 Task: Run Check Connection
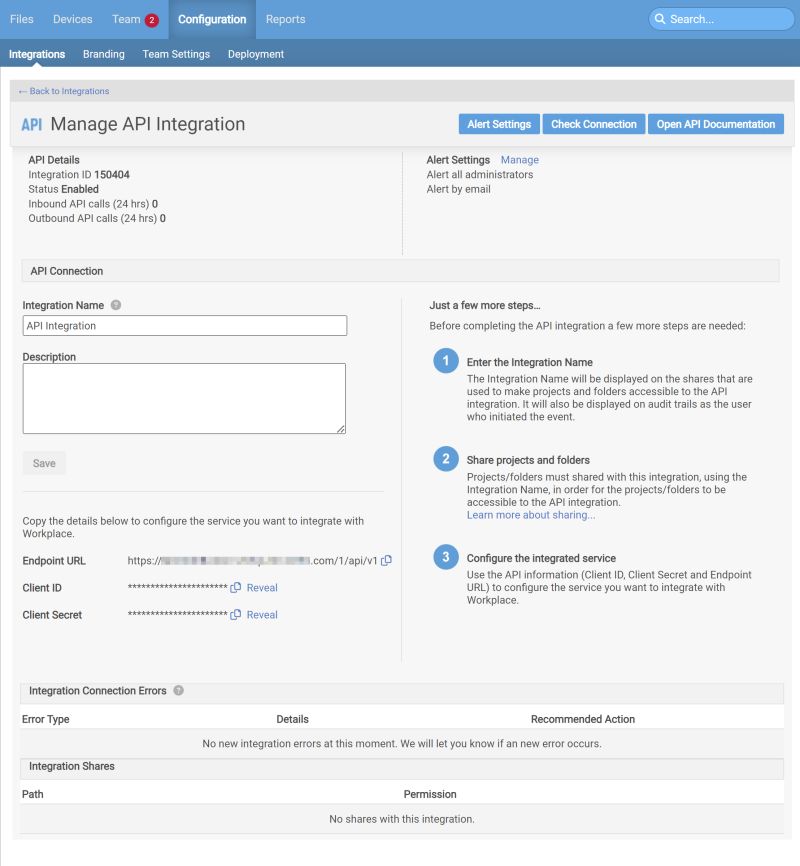(x=591, y=124)
